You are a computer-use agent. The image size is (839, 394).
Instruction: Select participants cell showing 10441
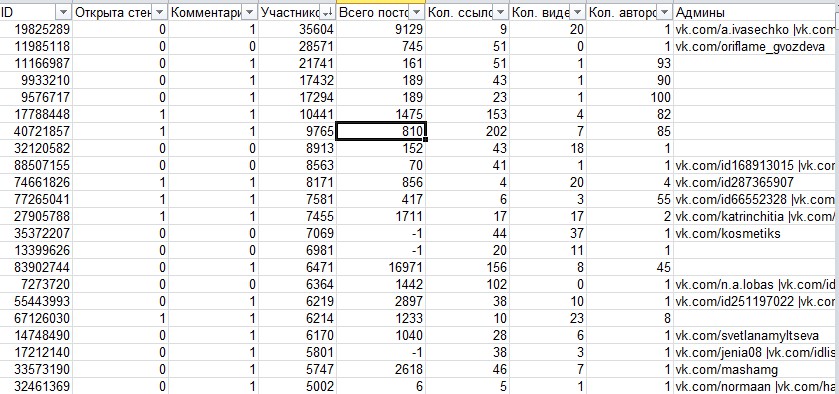pyautogui.click(x=297, y=114)
